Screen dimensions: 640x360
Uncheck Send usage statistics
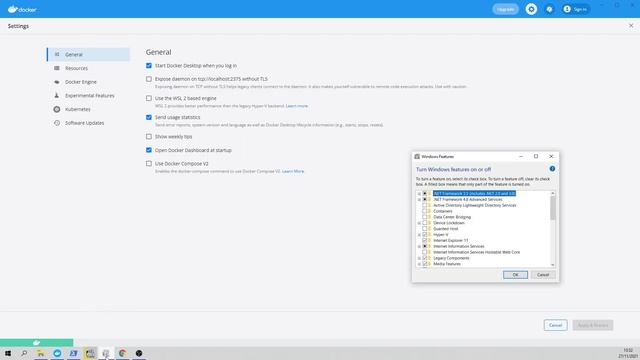click(x=149, y=117)
